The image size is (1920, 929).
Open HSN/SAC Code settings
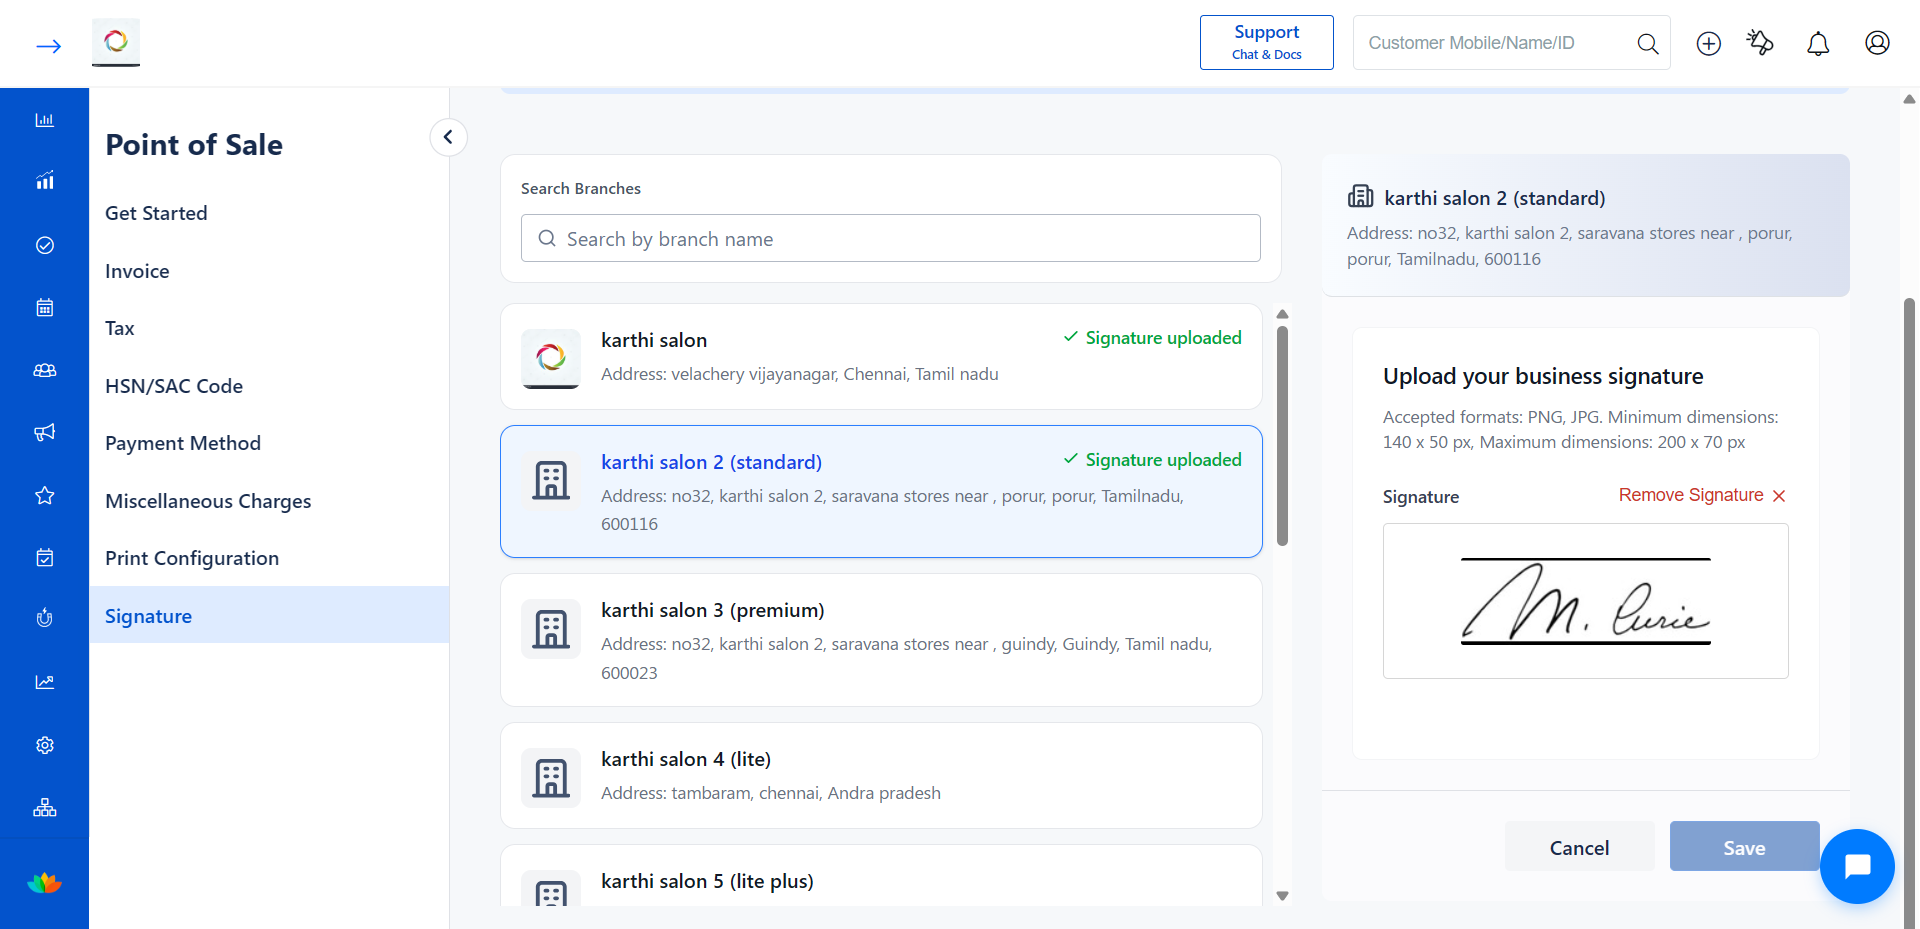174,386
